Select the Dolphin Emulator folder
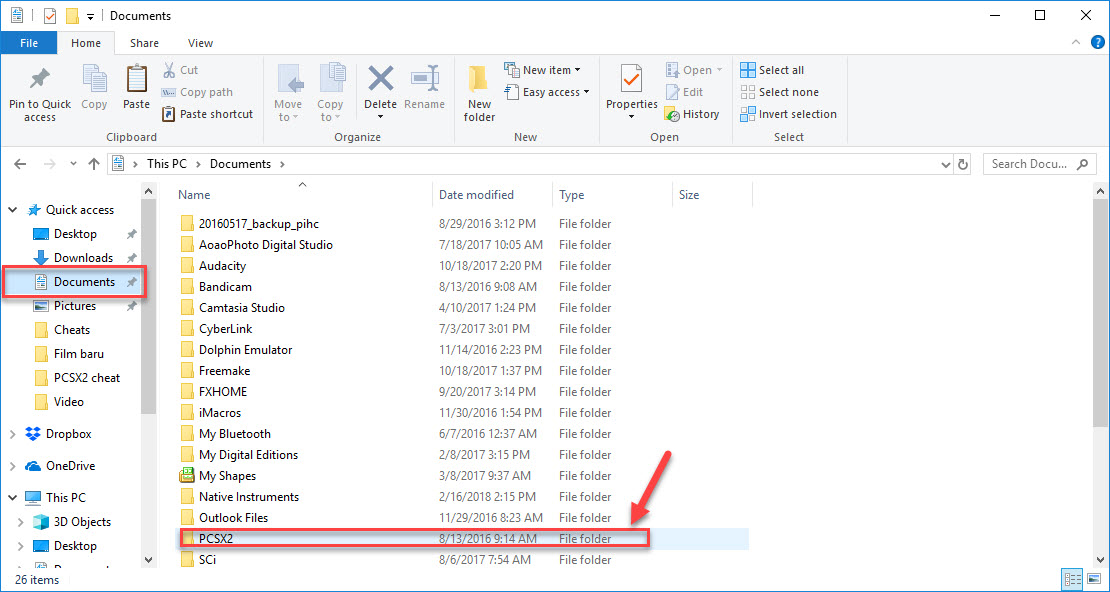Viewport: 1110px width, 592px height. coord(246,350)
